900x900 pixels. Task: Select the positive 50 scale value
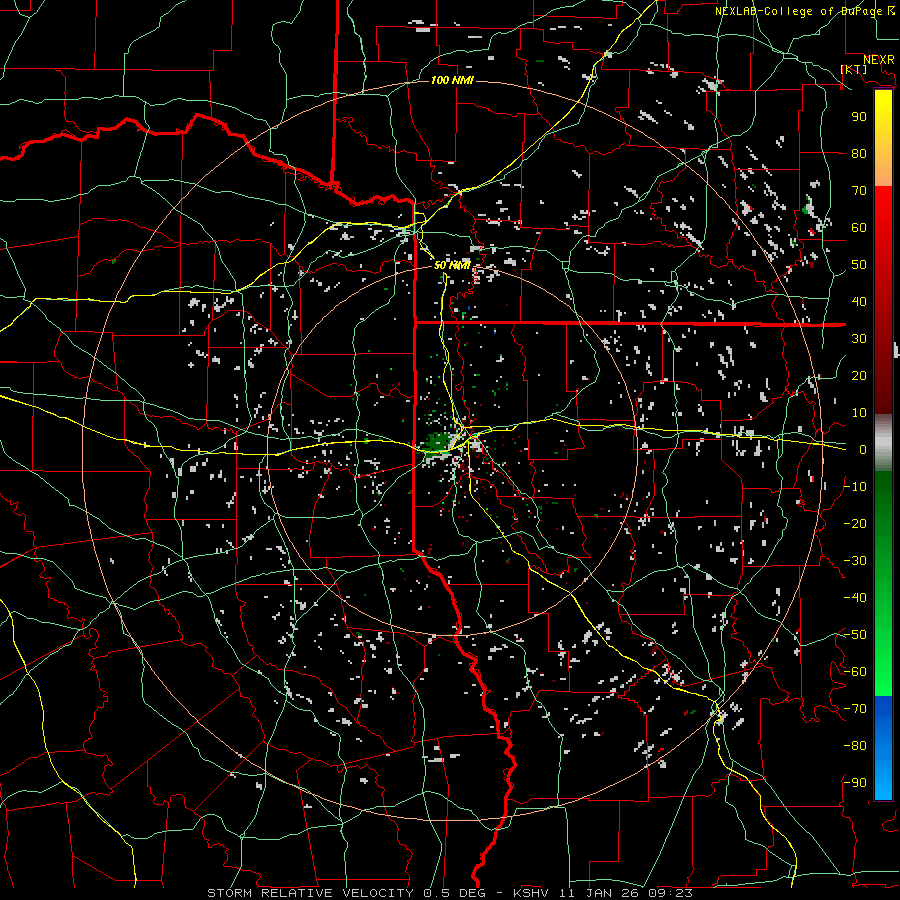click(859, 265)
